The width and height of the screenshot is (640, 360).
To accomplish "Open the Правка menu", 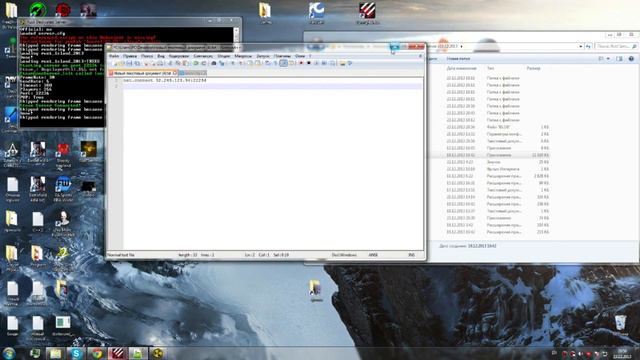I will [x=130, y=56].
